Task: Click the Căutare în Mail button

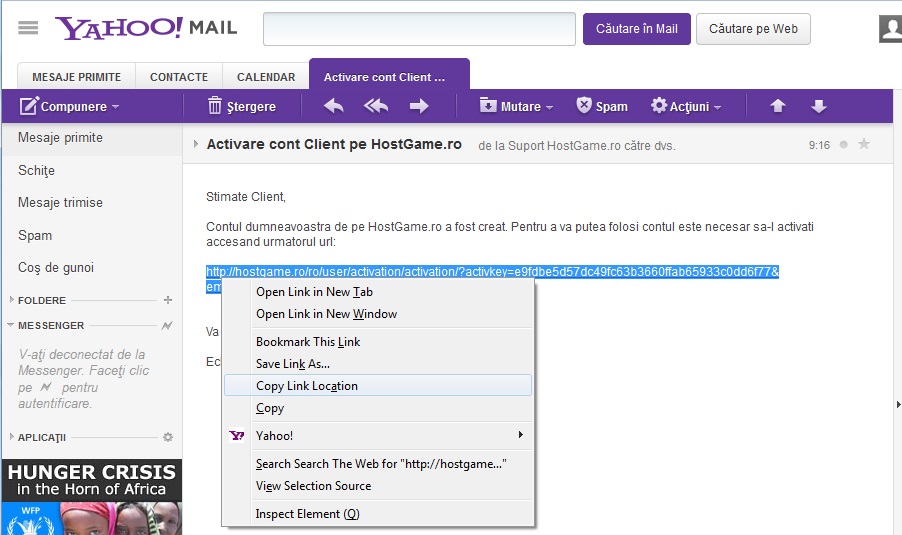Action: click(637, 29)
